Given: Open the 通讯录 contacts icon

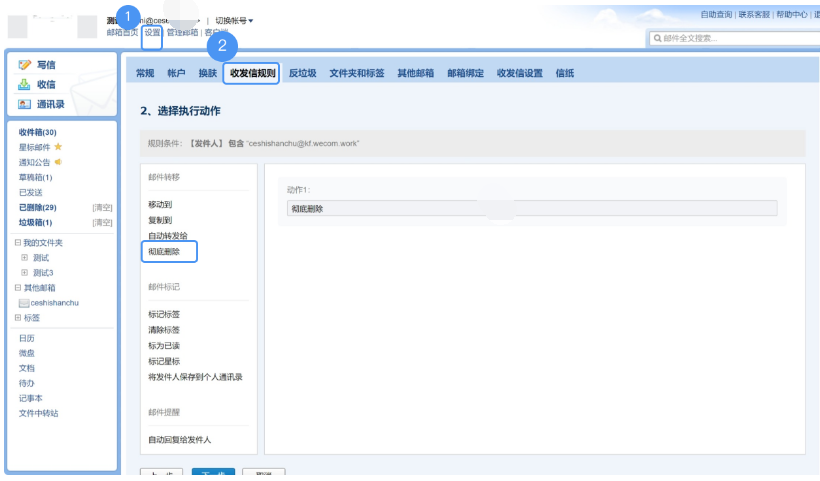Looking at the screenshot, I should [x=25, y=104].
